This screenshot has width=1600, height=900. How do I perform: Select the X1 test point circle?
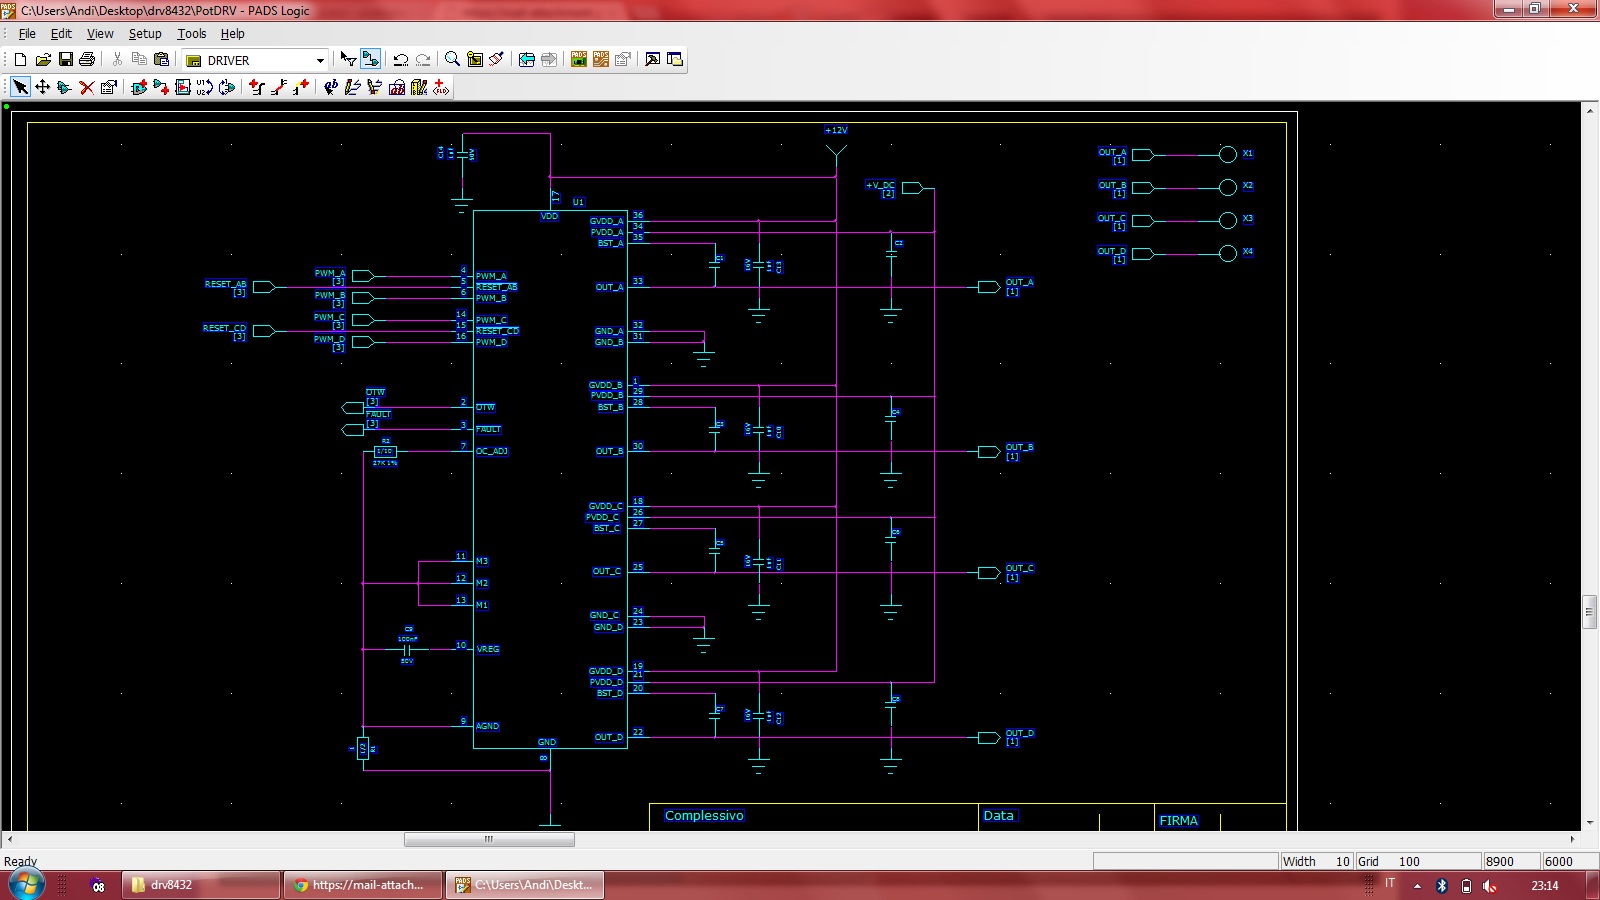(1228, 154)
